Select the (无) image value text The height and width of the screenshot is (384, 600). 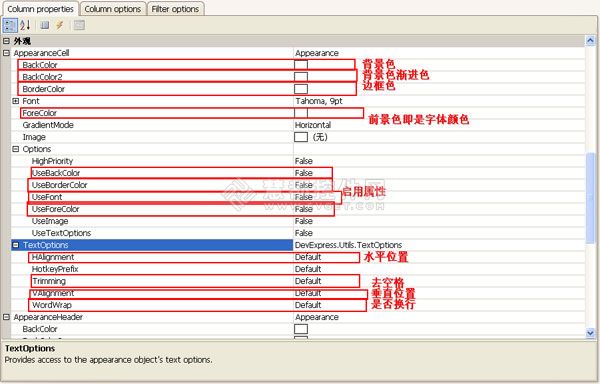320,137
